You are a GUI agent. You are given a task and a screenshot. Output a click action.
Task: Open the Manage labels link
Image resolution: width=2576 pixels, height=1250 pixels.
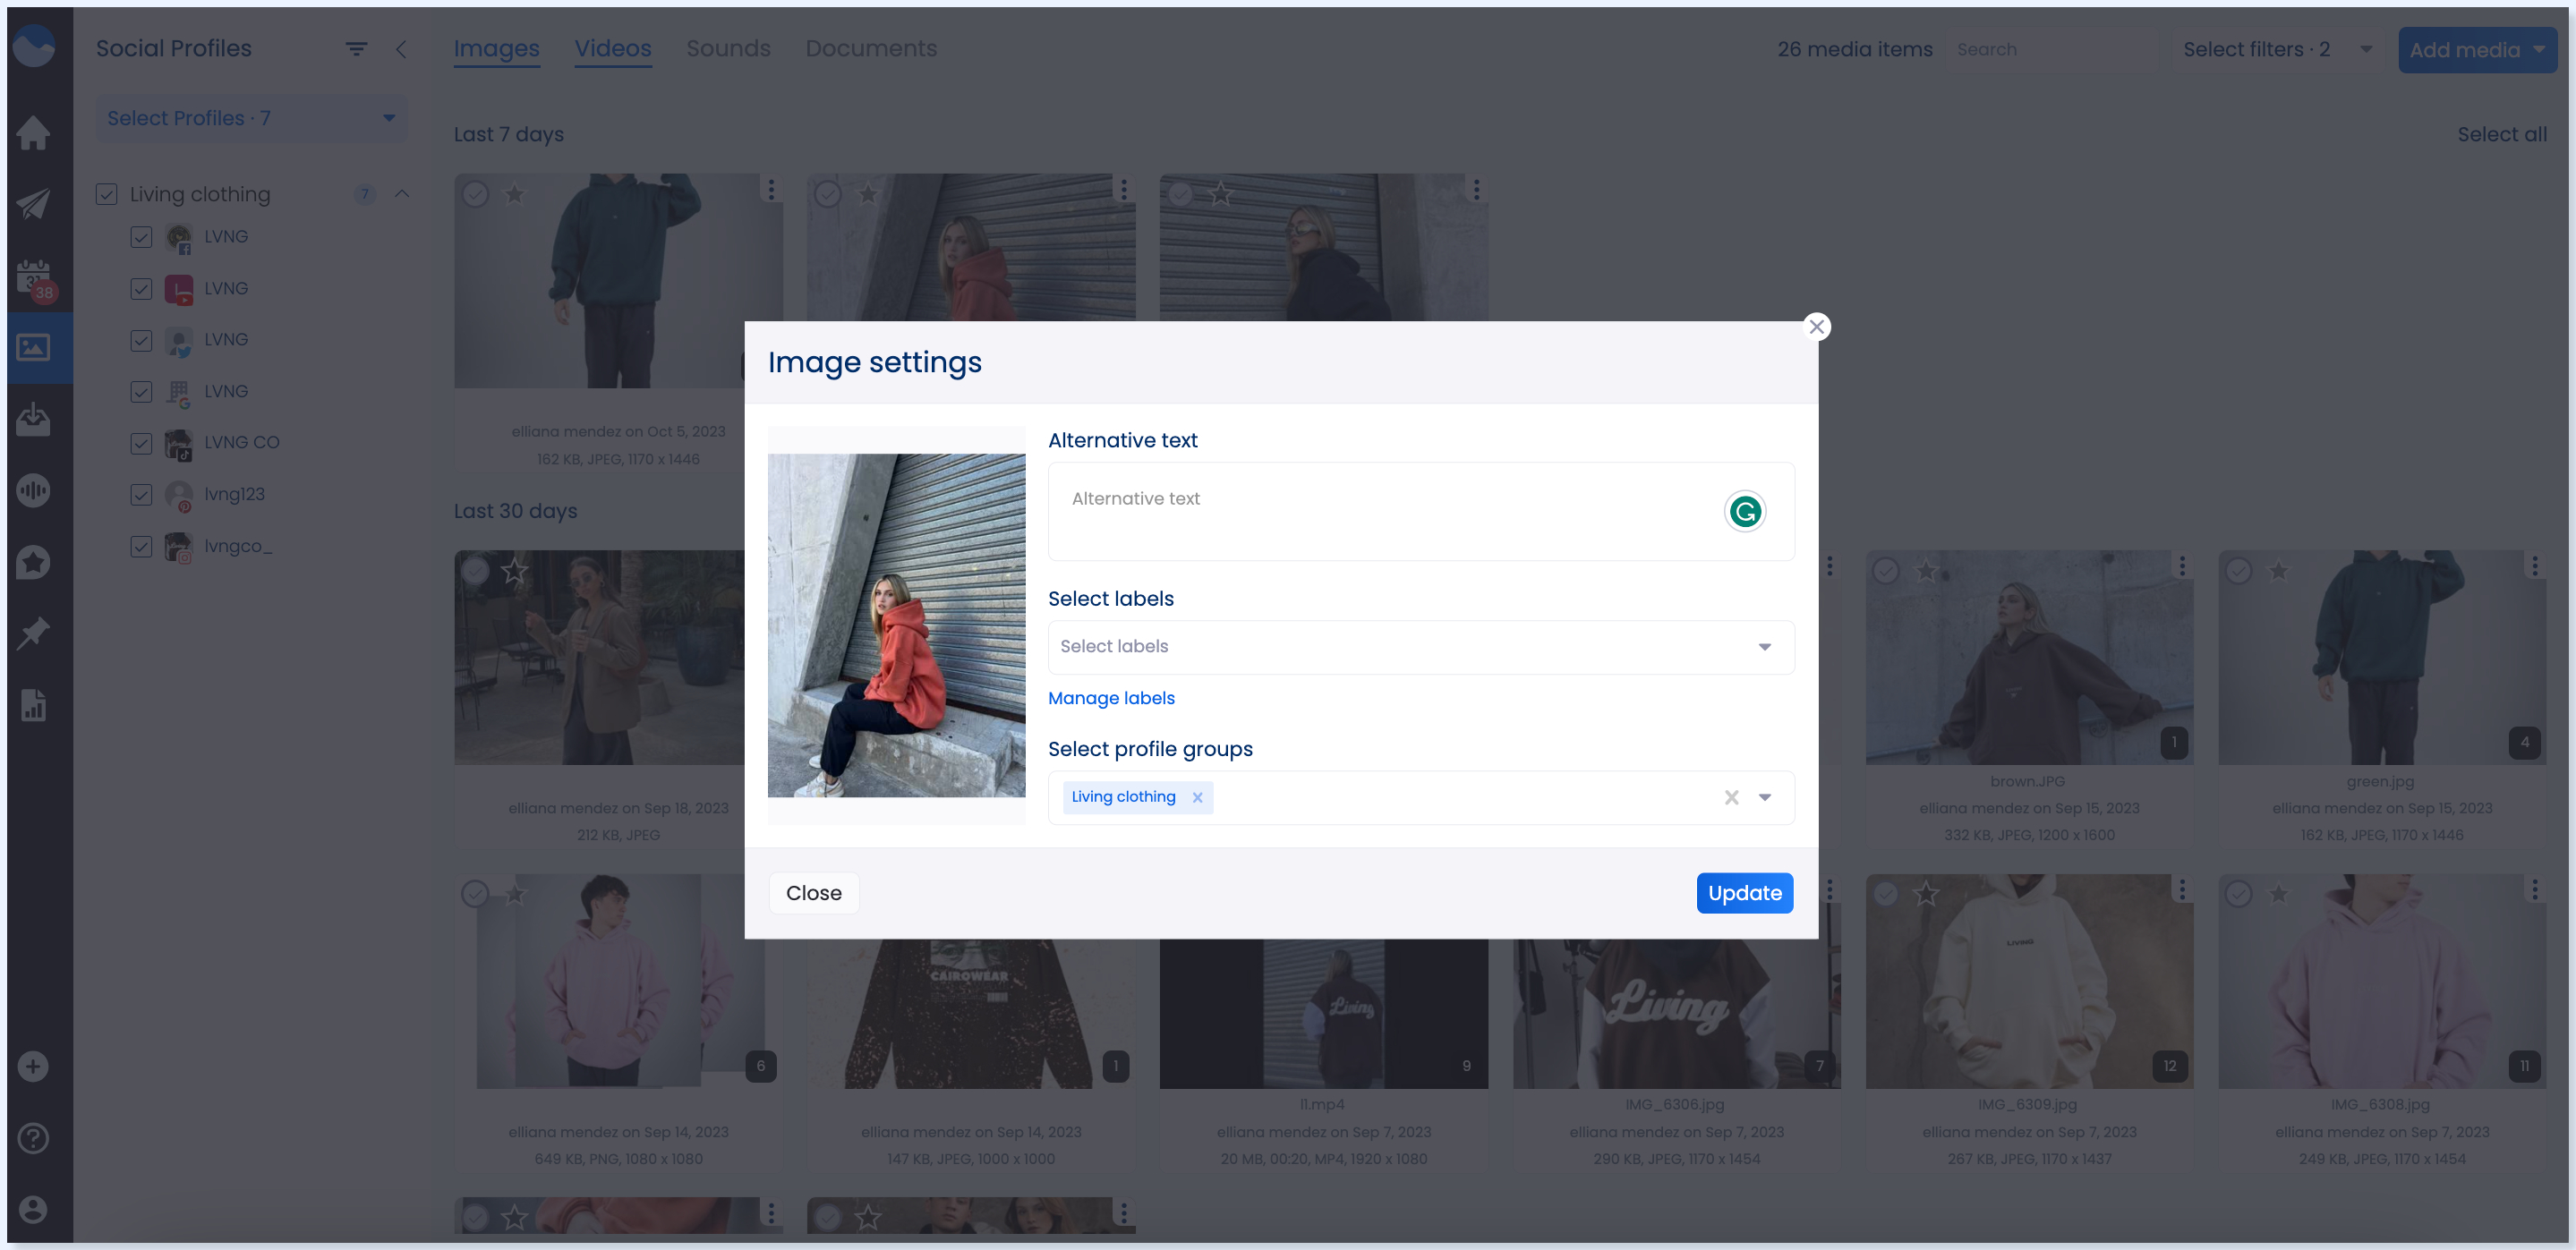(1111, 698)
